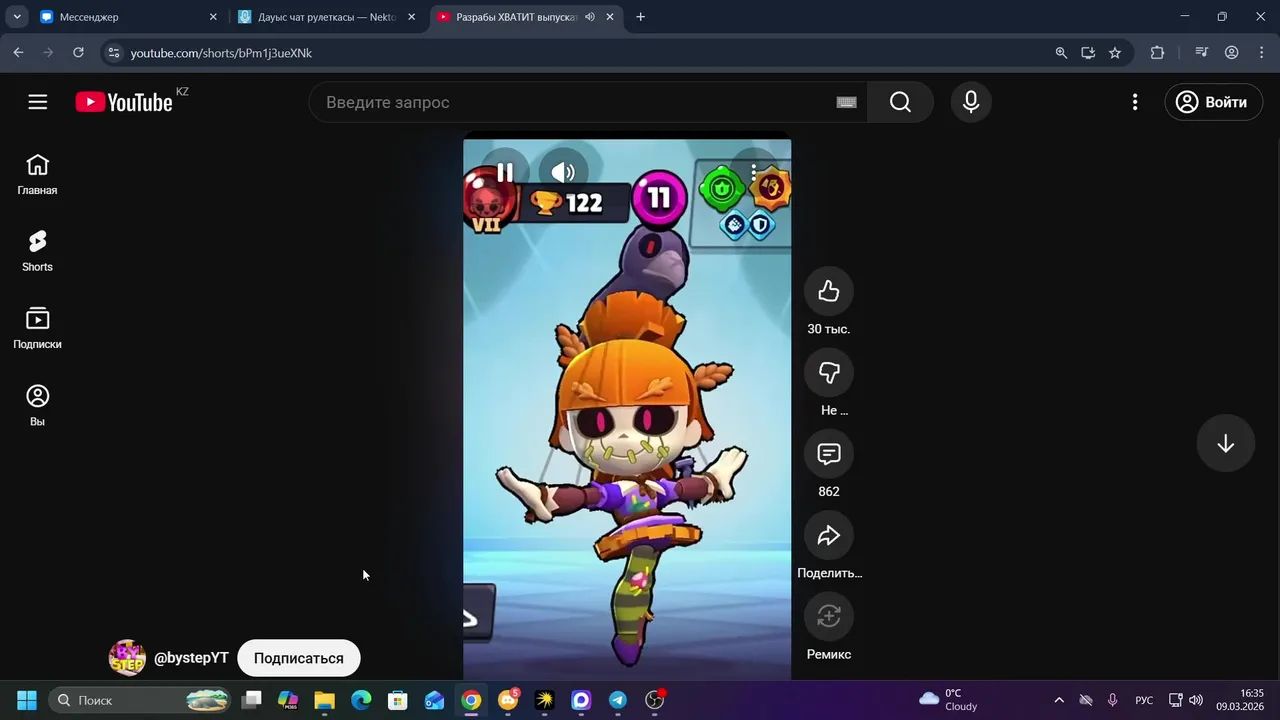The image size is (1280, 720).
Task: Open the weather widget 0°C Cloudy
Action: pyautogui.click(x=948, y=700)
